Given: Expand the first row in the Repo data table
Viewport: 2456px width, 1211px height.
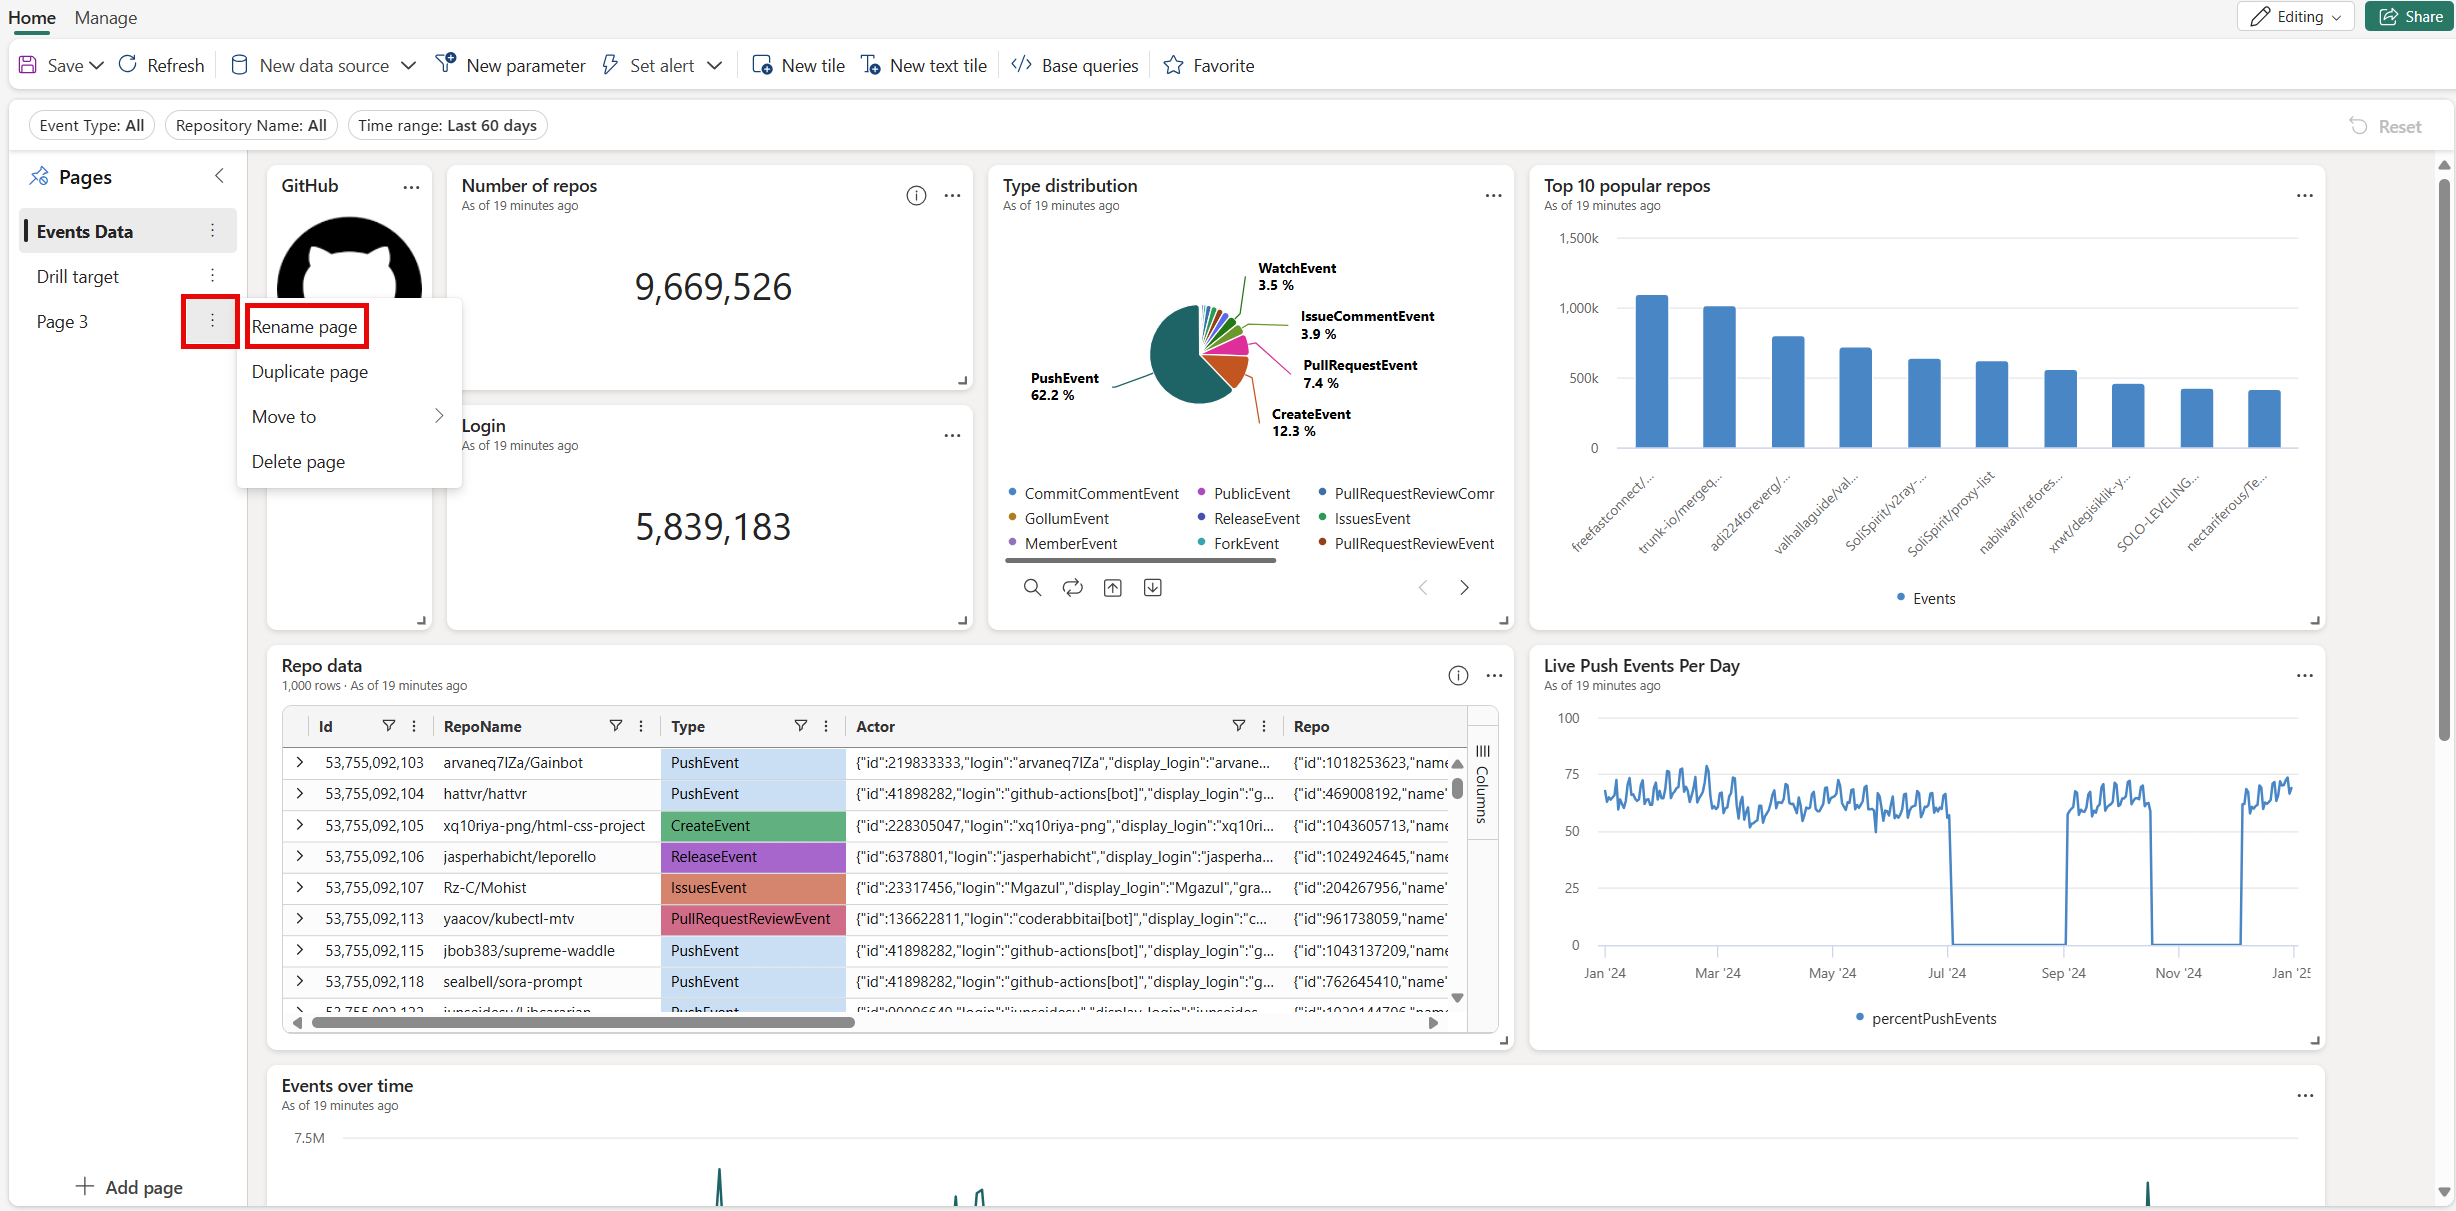Looking at the screenshot, I should [x=299, y=762].
